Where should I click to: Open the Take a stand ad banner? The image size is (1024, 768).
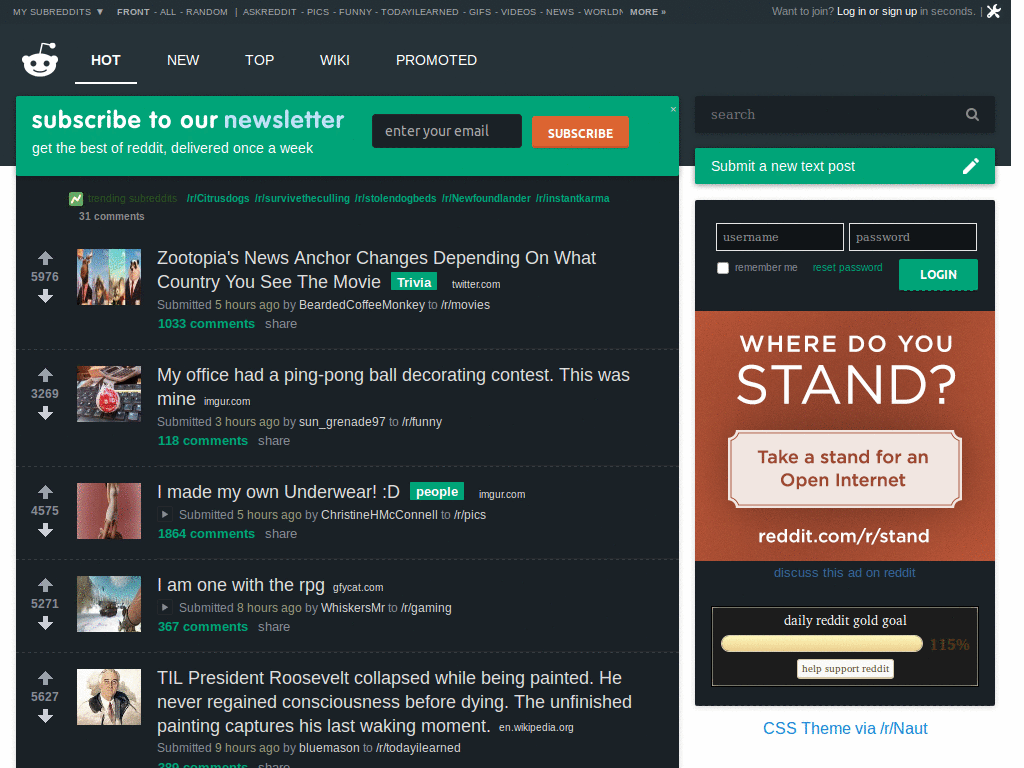(x=844, y=436)
